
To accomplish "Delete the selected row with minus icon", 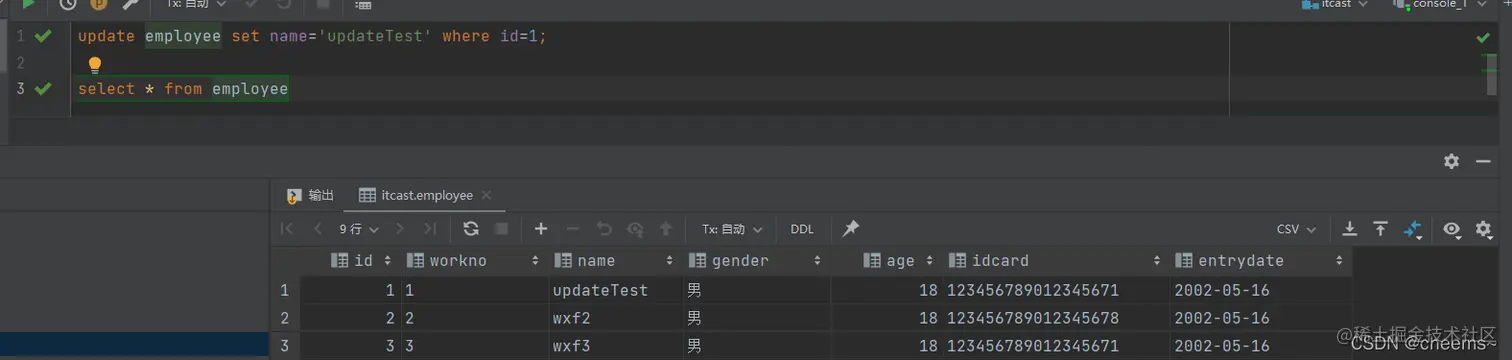I will 572,229.
